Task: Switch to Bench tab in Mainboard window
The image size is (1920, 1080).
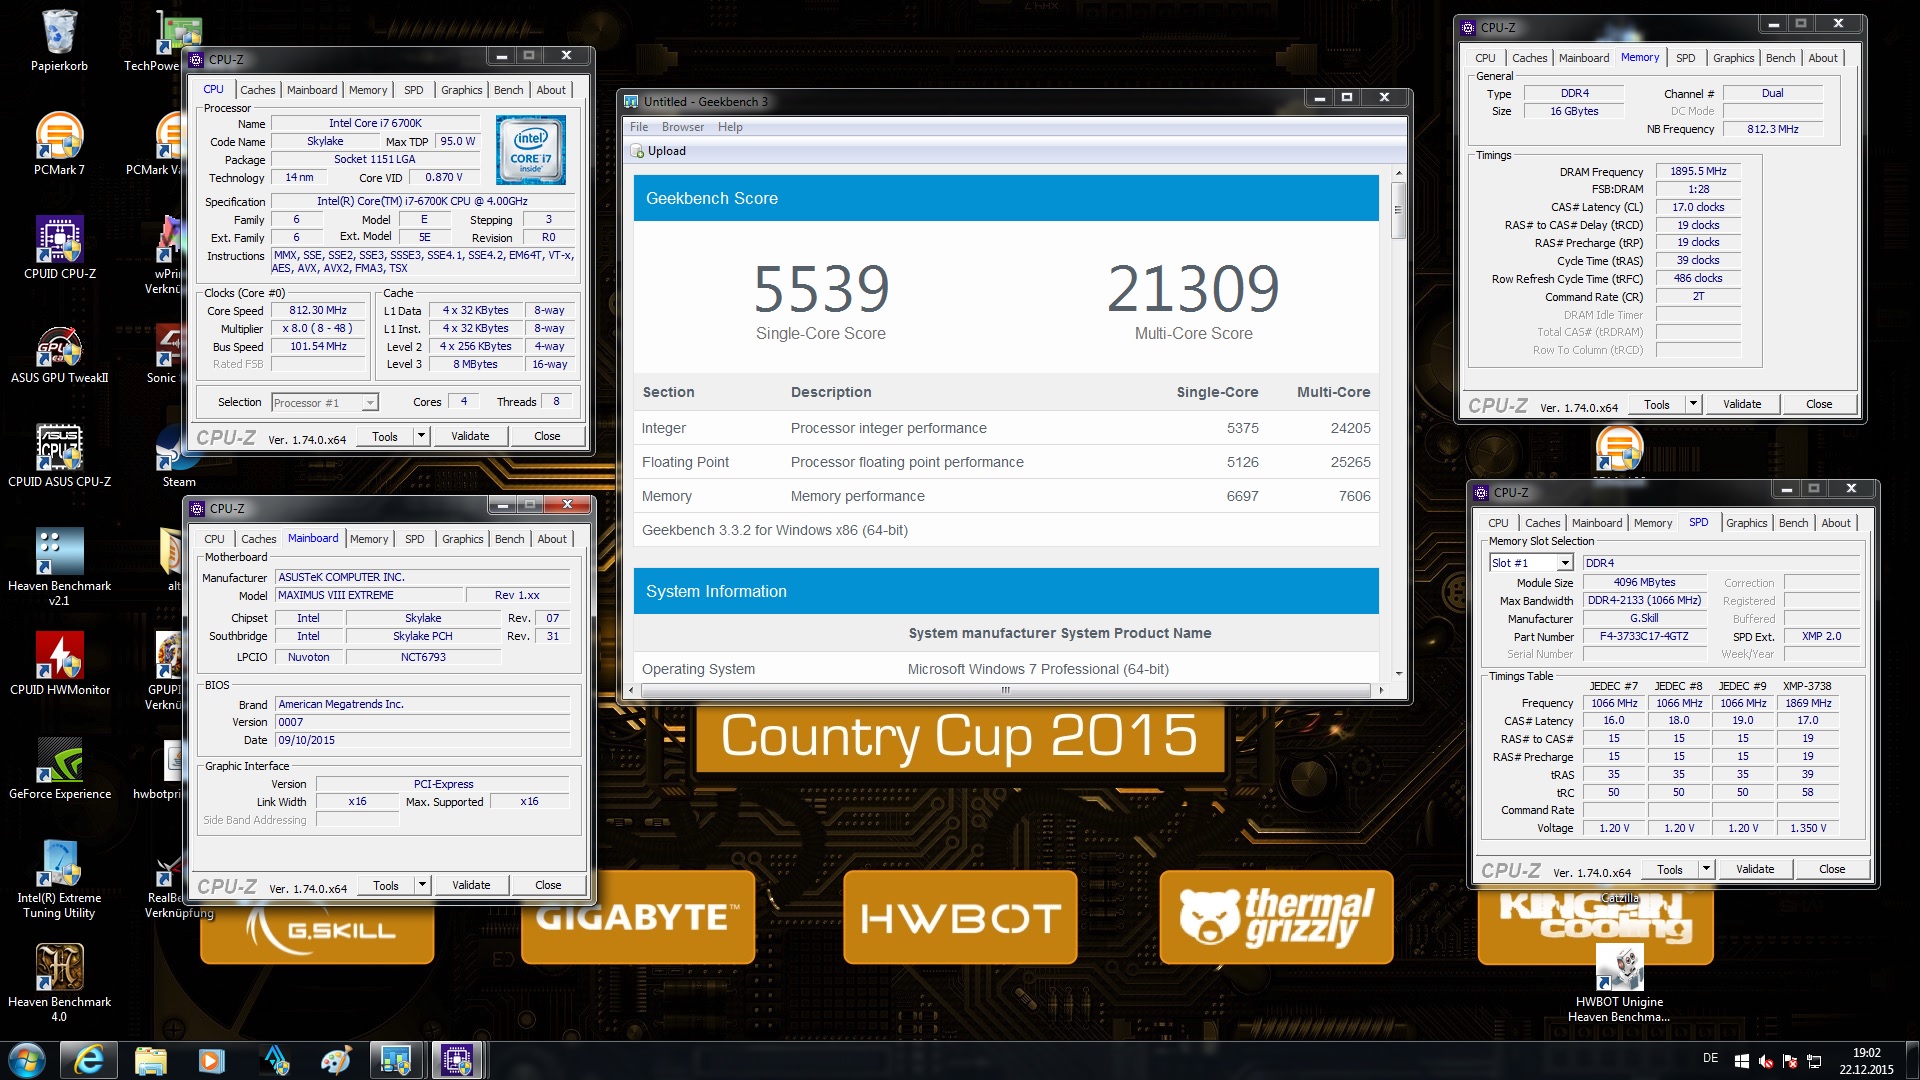Action: 509,539
